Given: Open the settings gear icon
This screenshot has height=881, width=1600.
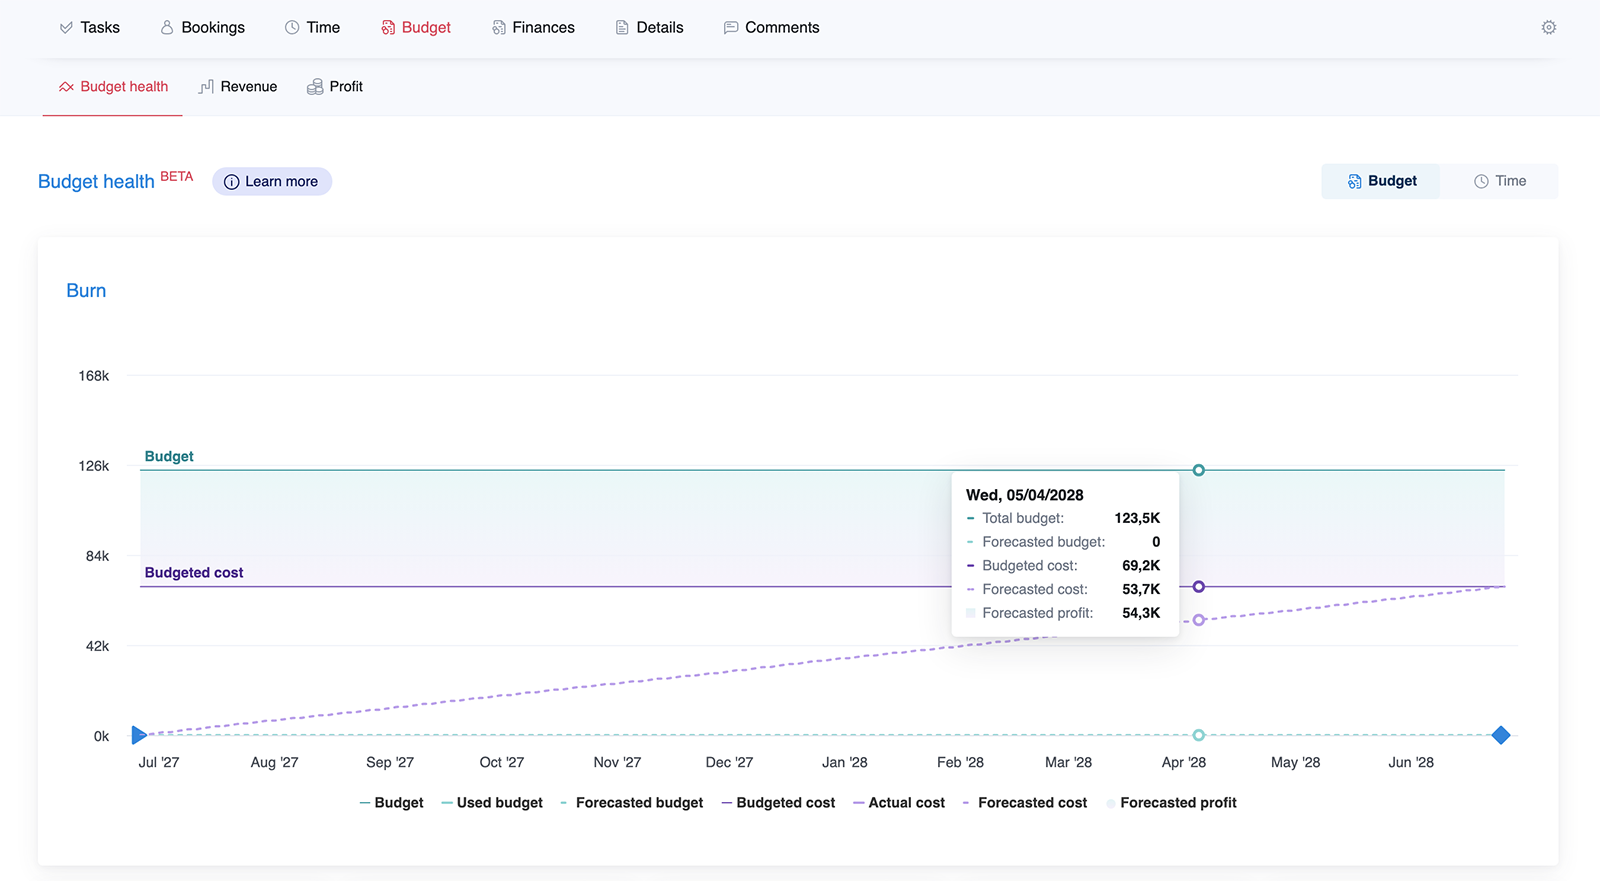Looking at the screenshot, I should tap(1549, 28).
